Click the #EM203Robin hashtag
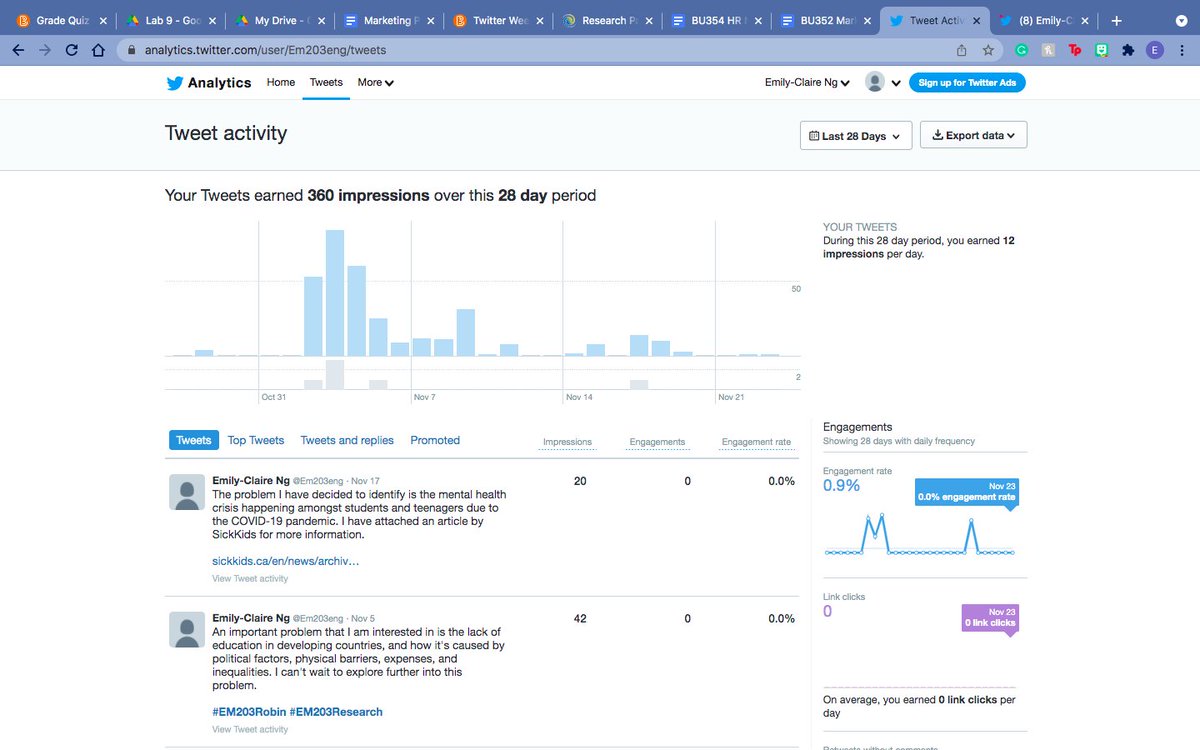Screen dimensions: 1200x750 tap(248, 712)
